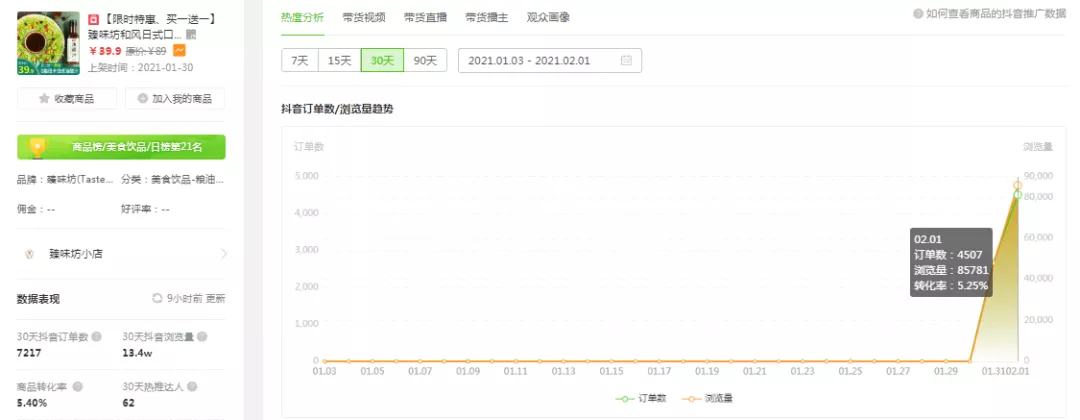The height and width of the screenshot is (420, 1080).
Task: Switch to the 热度分析 tab
Action: 302,18
